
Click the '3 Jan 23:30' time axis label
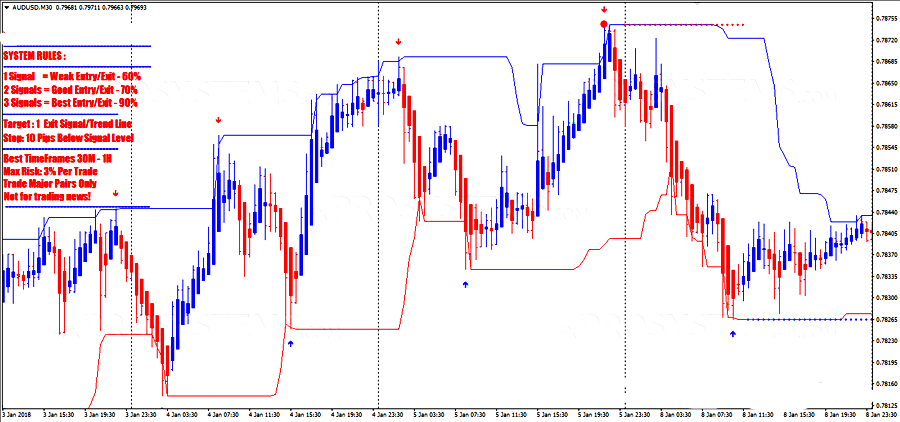141,414
